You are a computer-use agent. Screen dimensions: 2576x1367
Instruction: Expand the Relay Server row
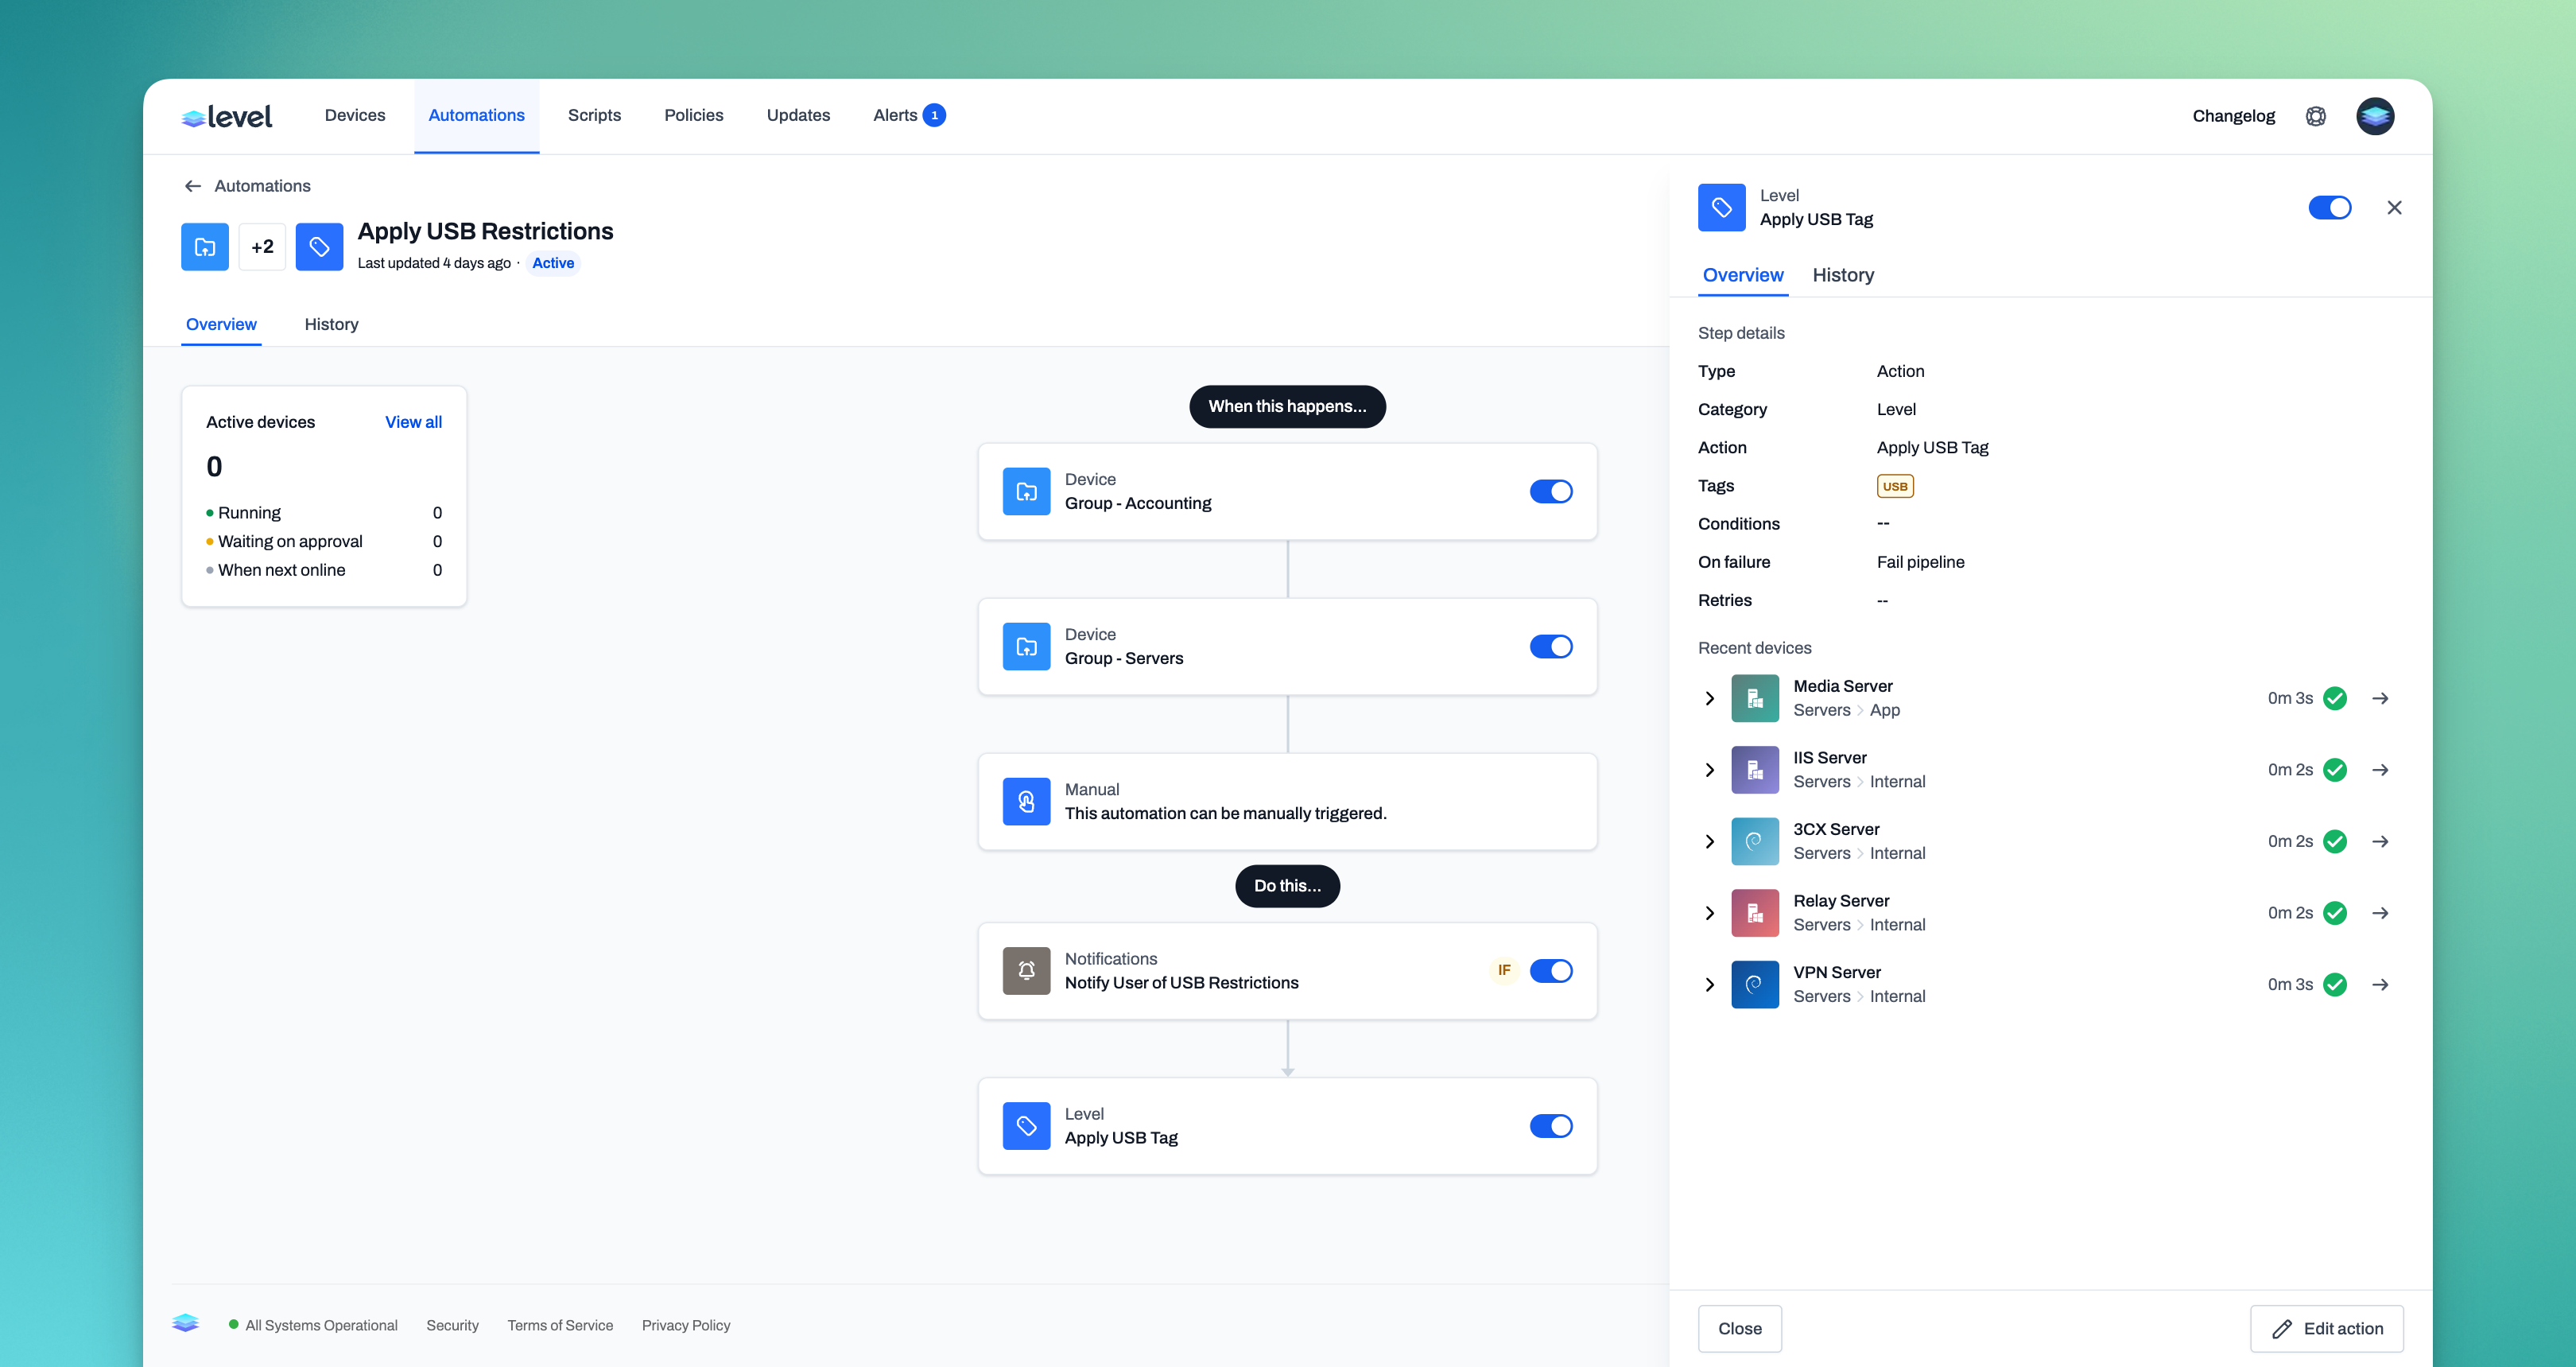pyautogui.click(x=1709, y=913)
